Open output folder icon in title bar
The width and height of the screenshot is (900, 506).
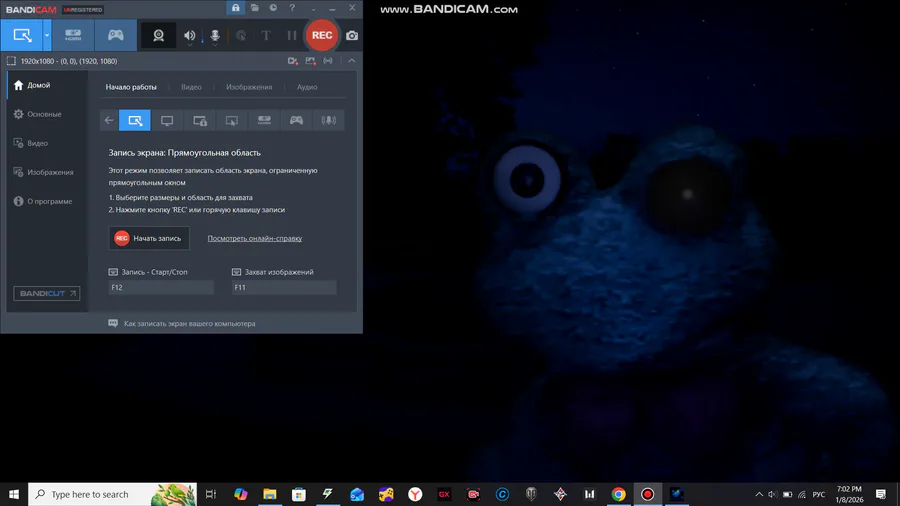(254, 8)
